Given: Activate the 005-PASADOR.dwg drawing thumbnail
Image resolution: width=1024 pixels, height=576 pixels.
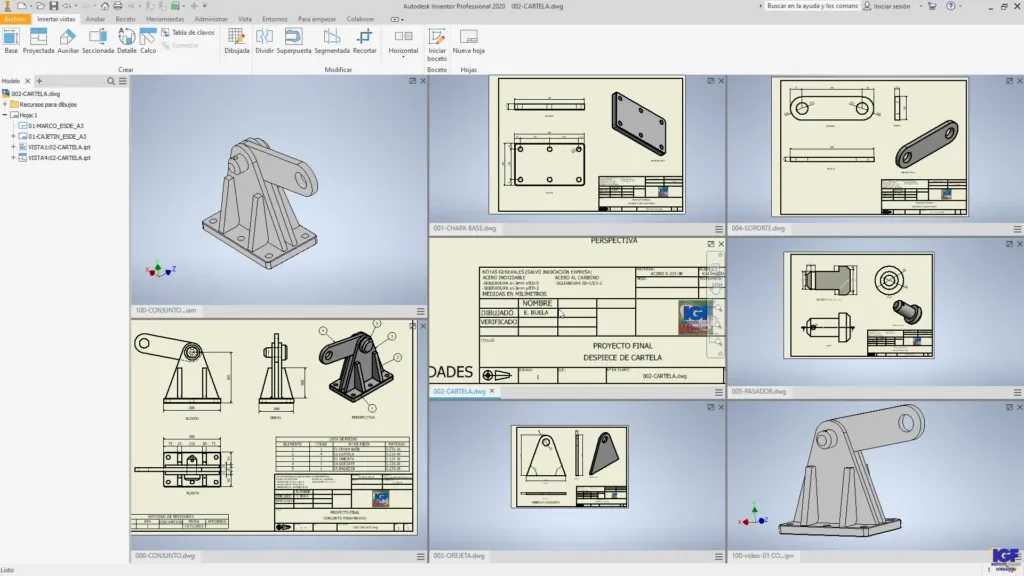Looking at the screenshot, I should pyautogui.click(x=858, y=305).
